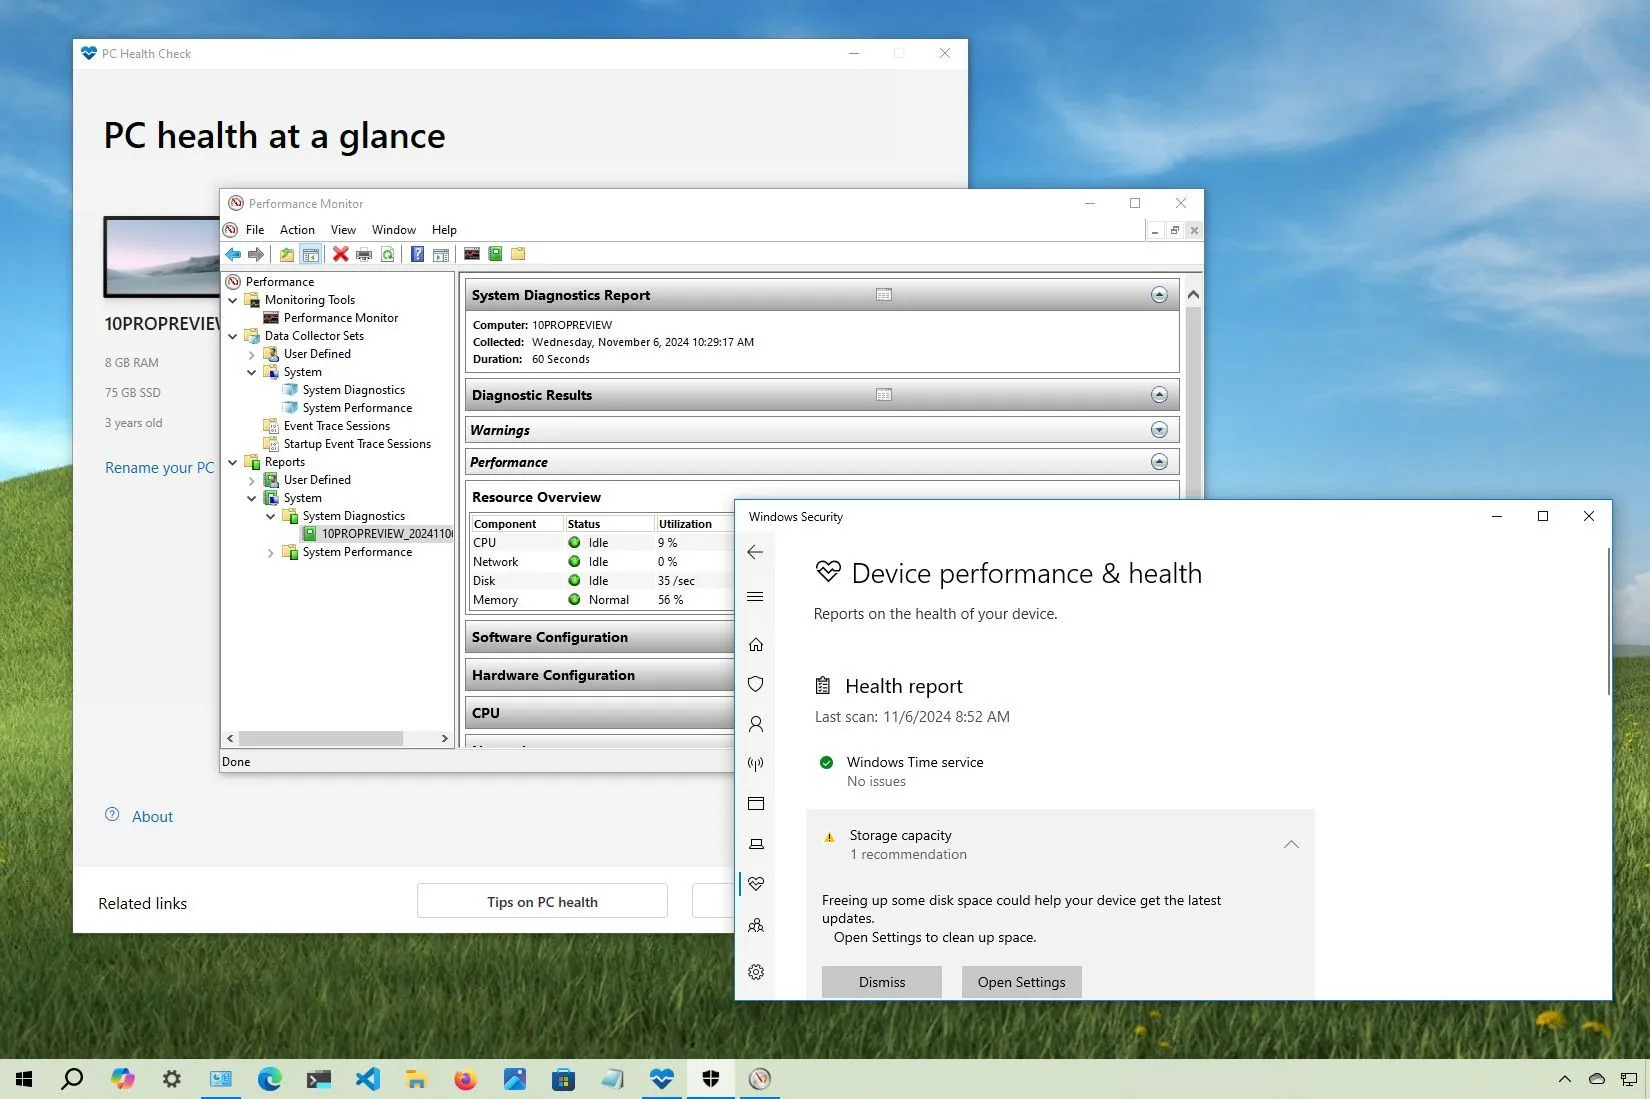Click the back arrow in Windows Security
This screenshot has width=1650, height=1099.
click(x=756, y=552)
